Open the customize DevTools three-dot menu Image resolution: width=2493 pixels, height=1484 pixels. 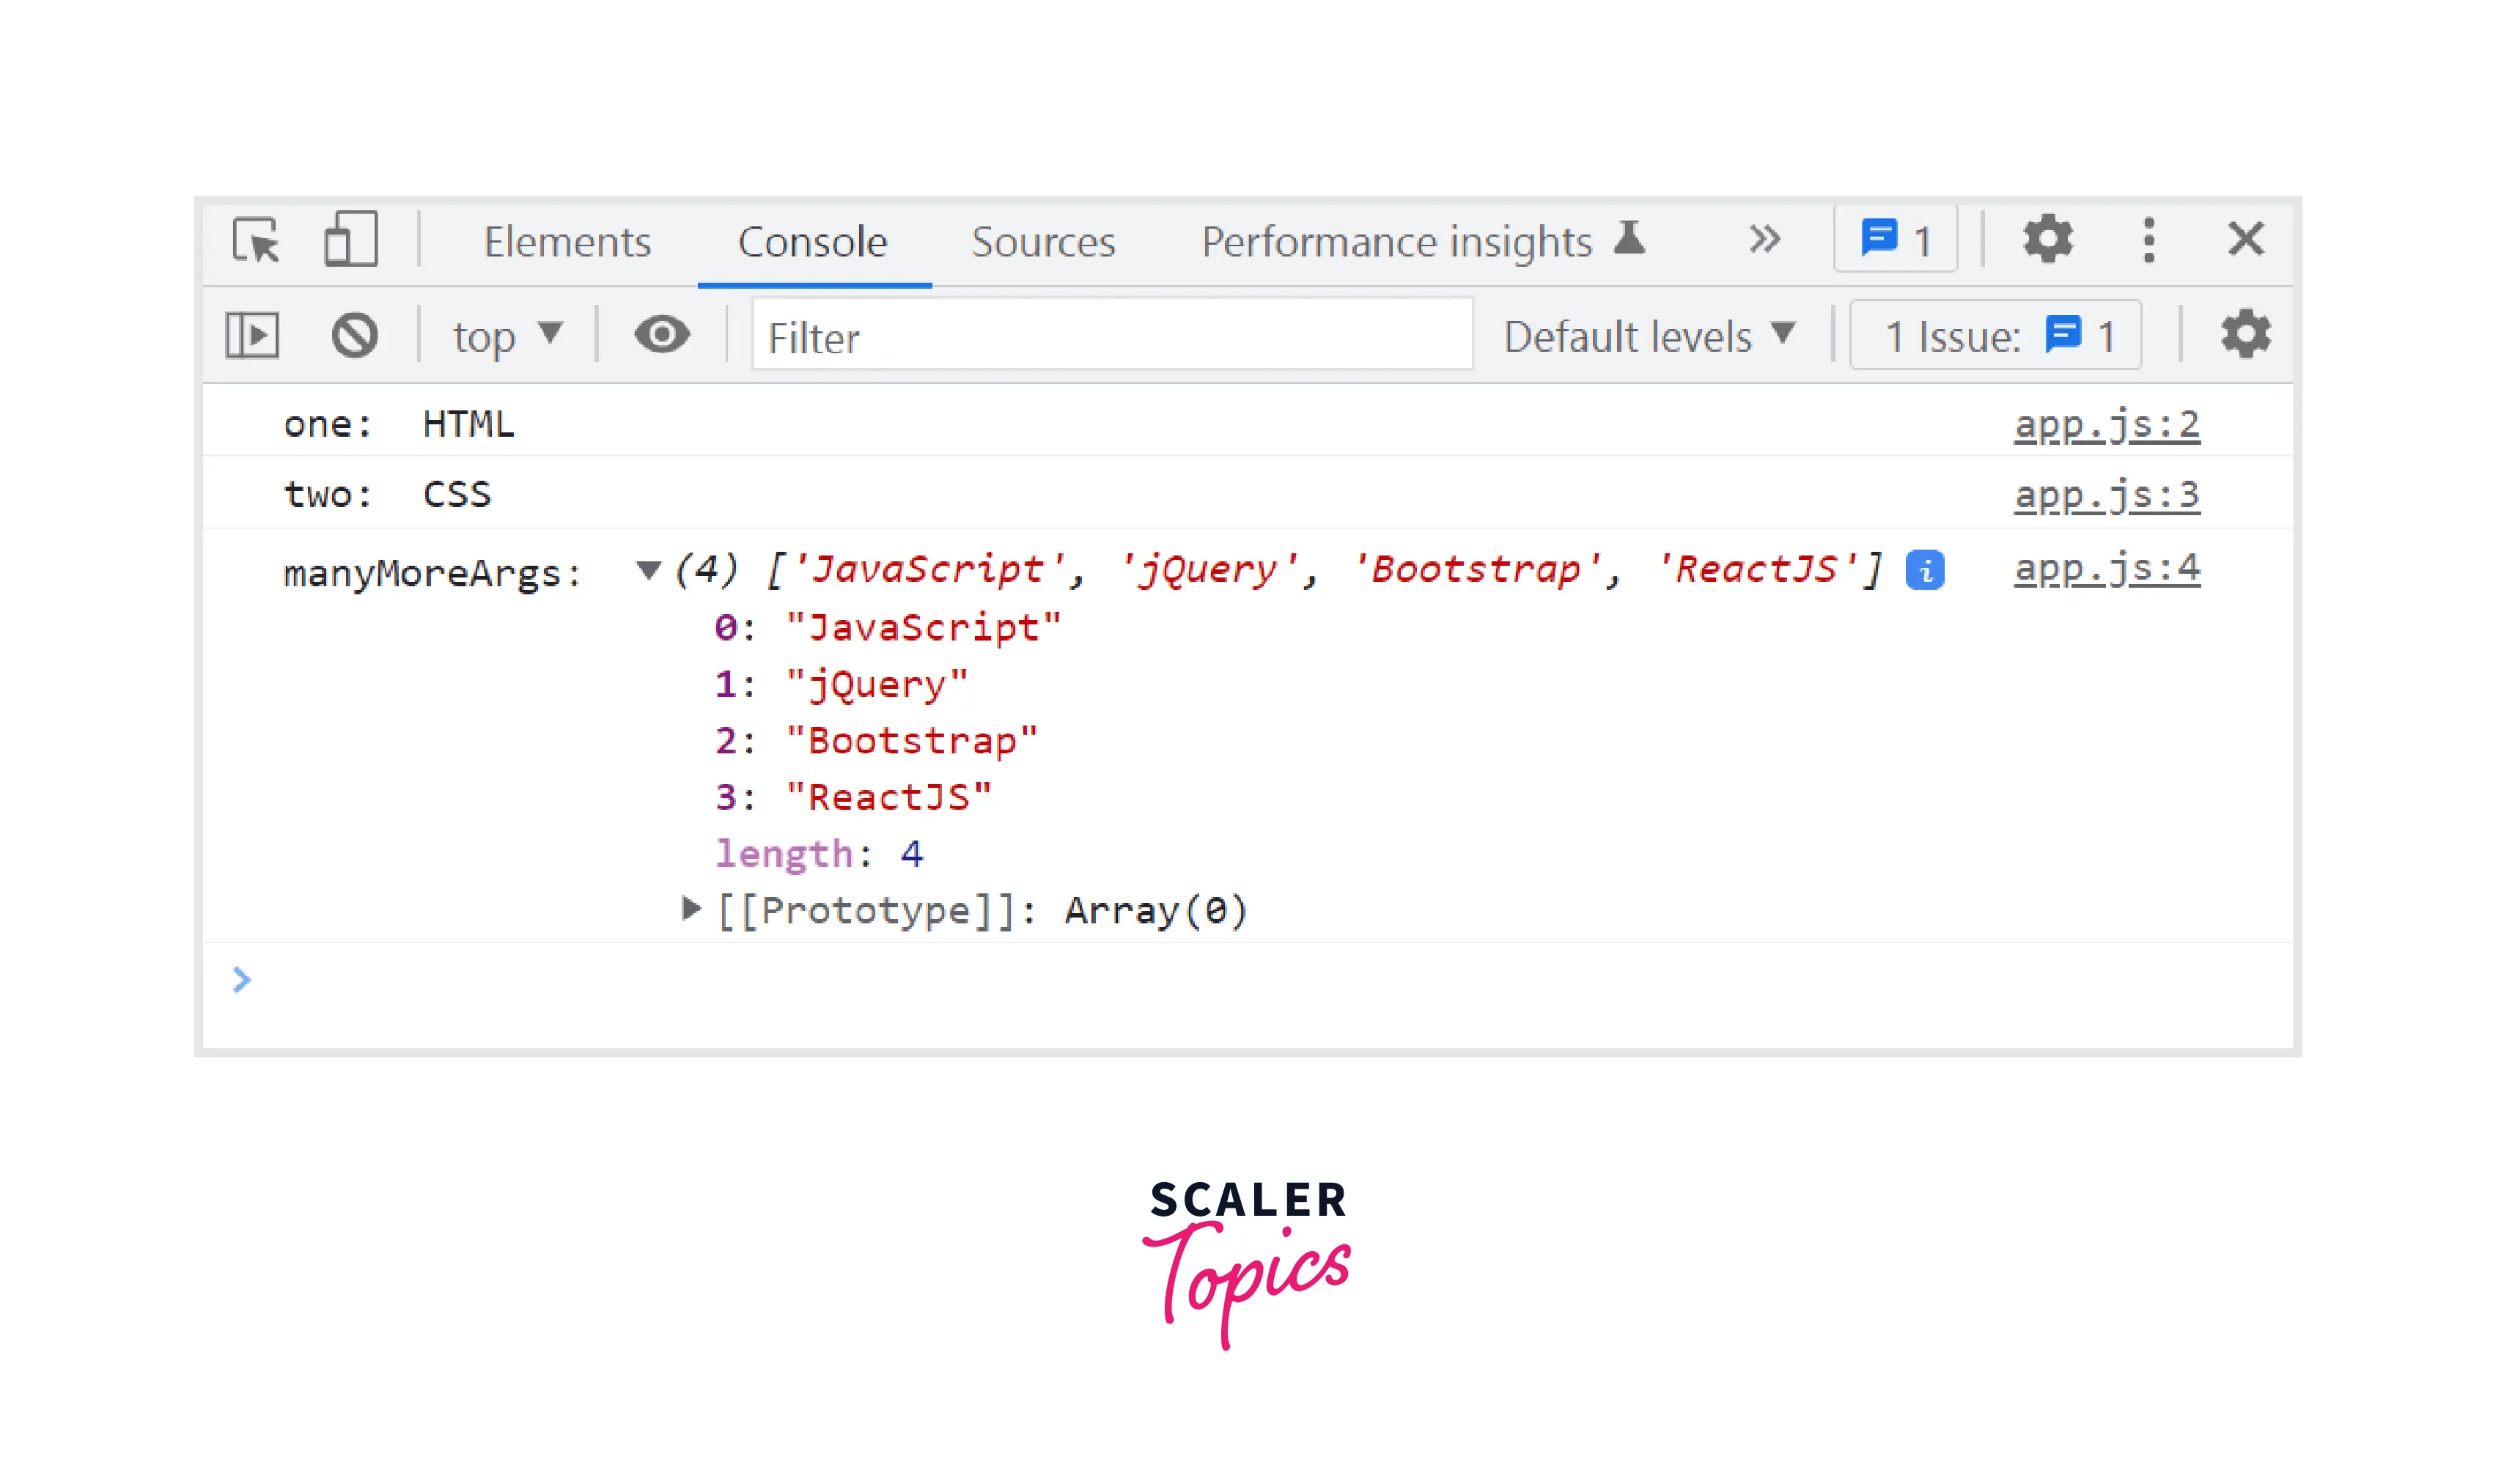tap(2148, 239)
